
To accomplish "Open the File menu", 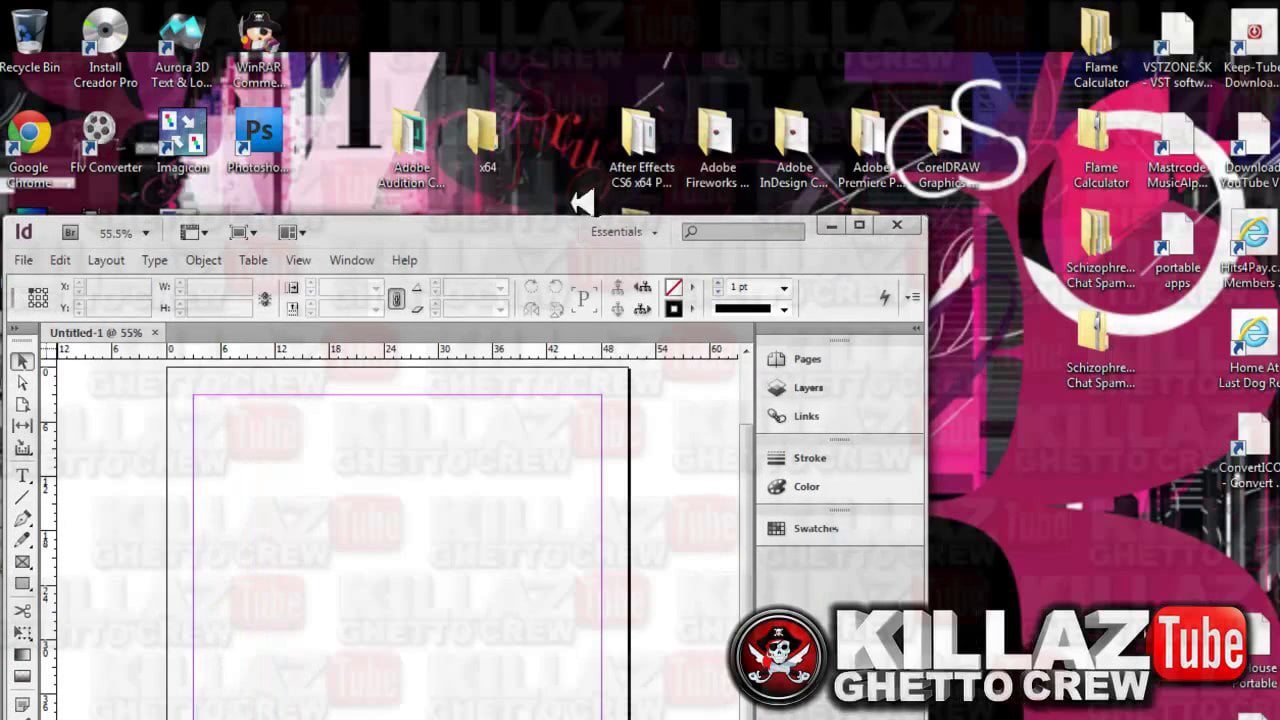I will [x=23, y=260].
